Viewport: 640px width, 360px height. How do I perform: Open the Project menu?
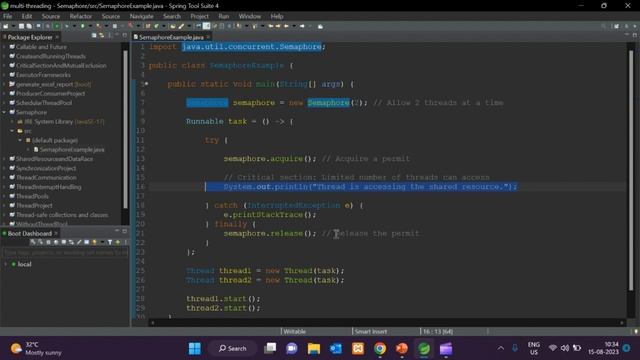tap(199, 16)
